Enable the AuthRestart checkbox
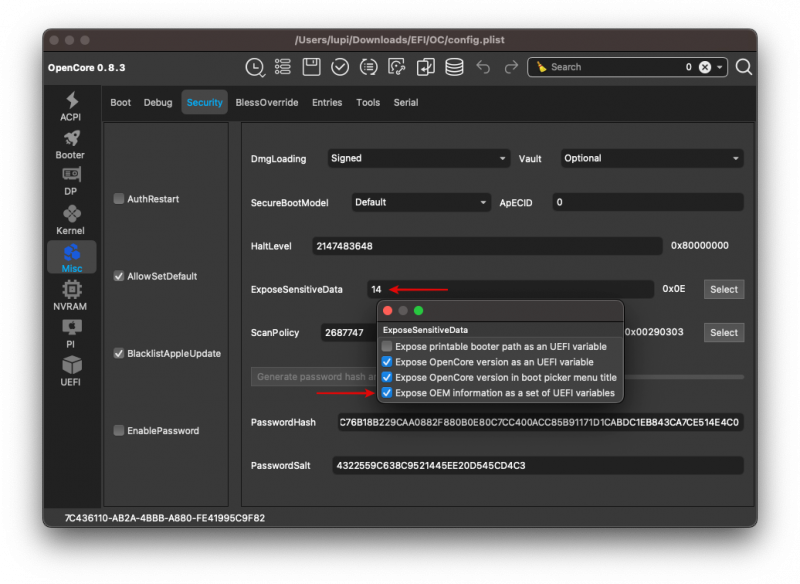Viewport: 800px width, 584px height. click(x=119, y=199)
